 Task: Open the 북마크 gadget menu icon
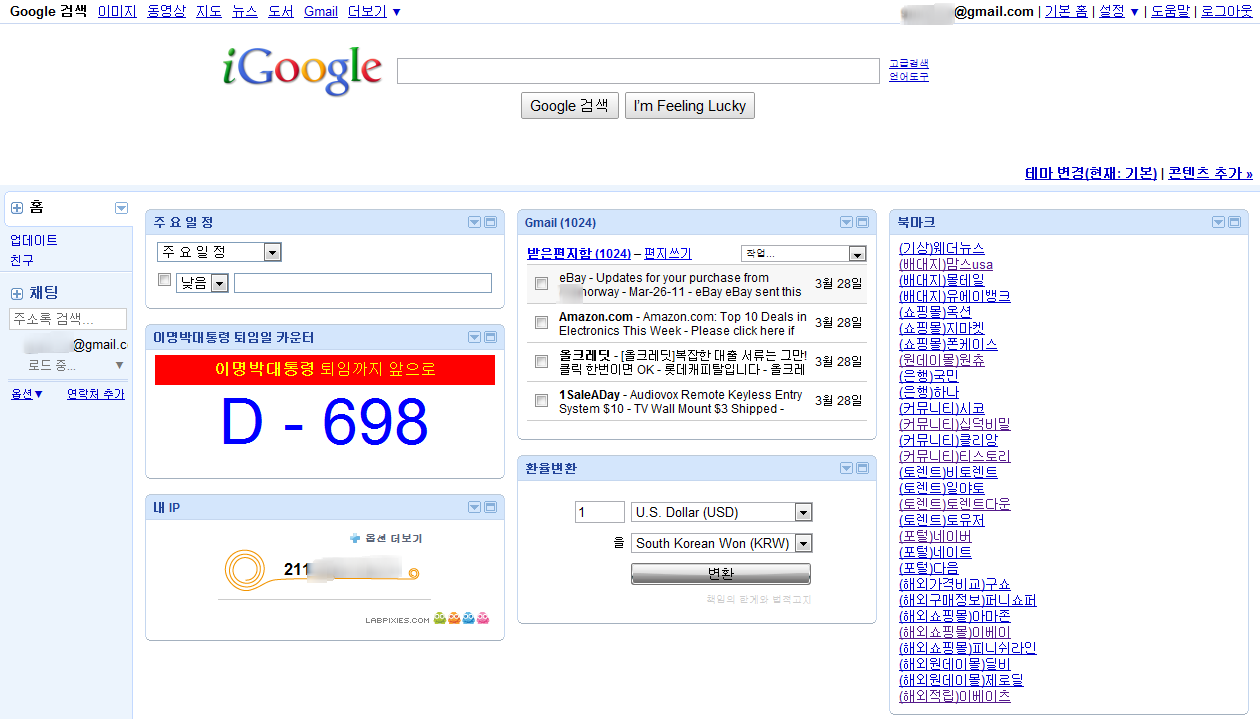(1218, 222)
